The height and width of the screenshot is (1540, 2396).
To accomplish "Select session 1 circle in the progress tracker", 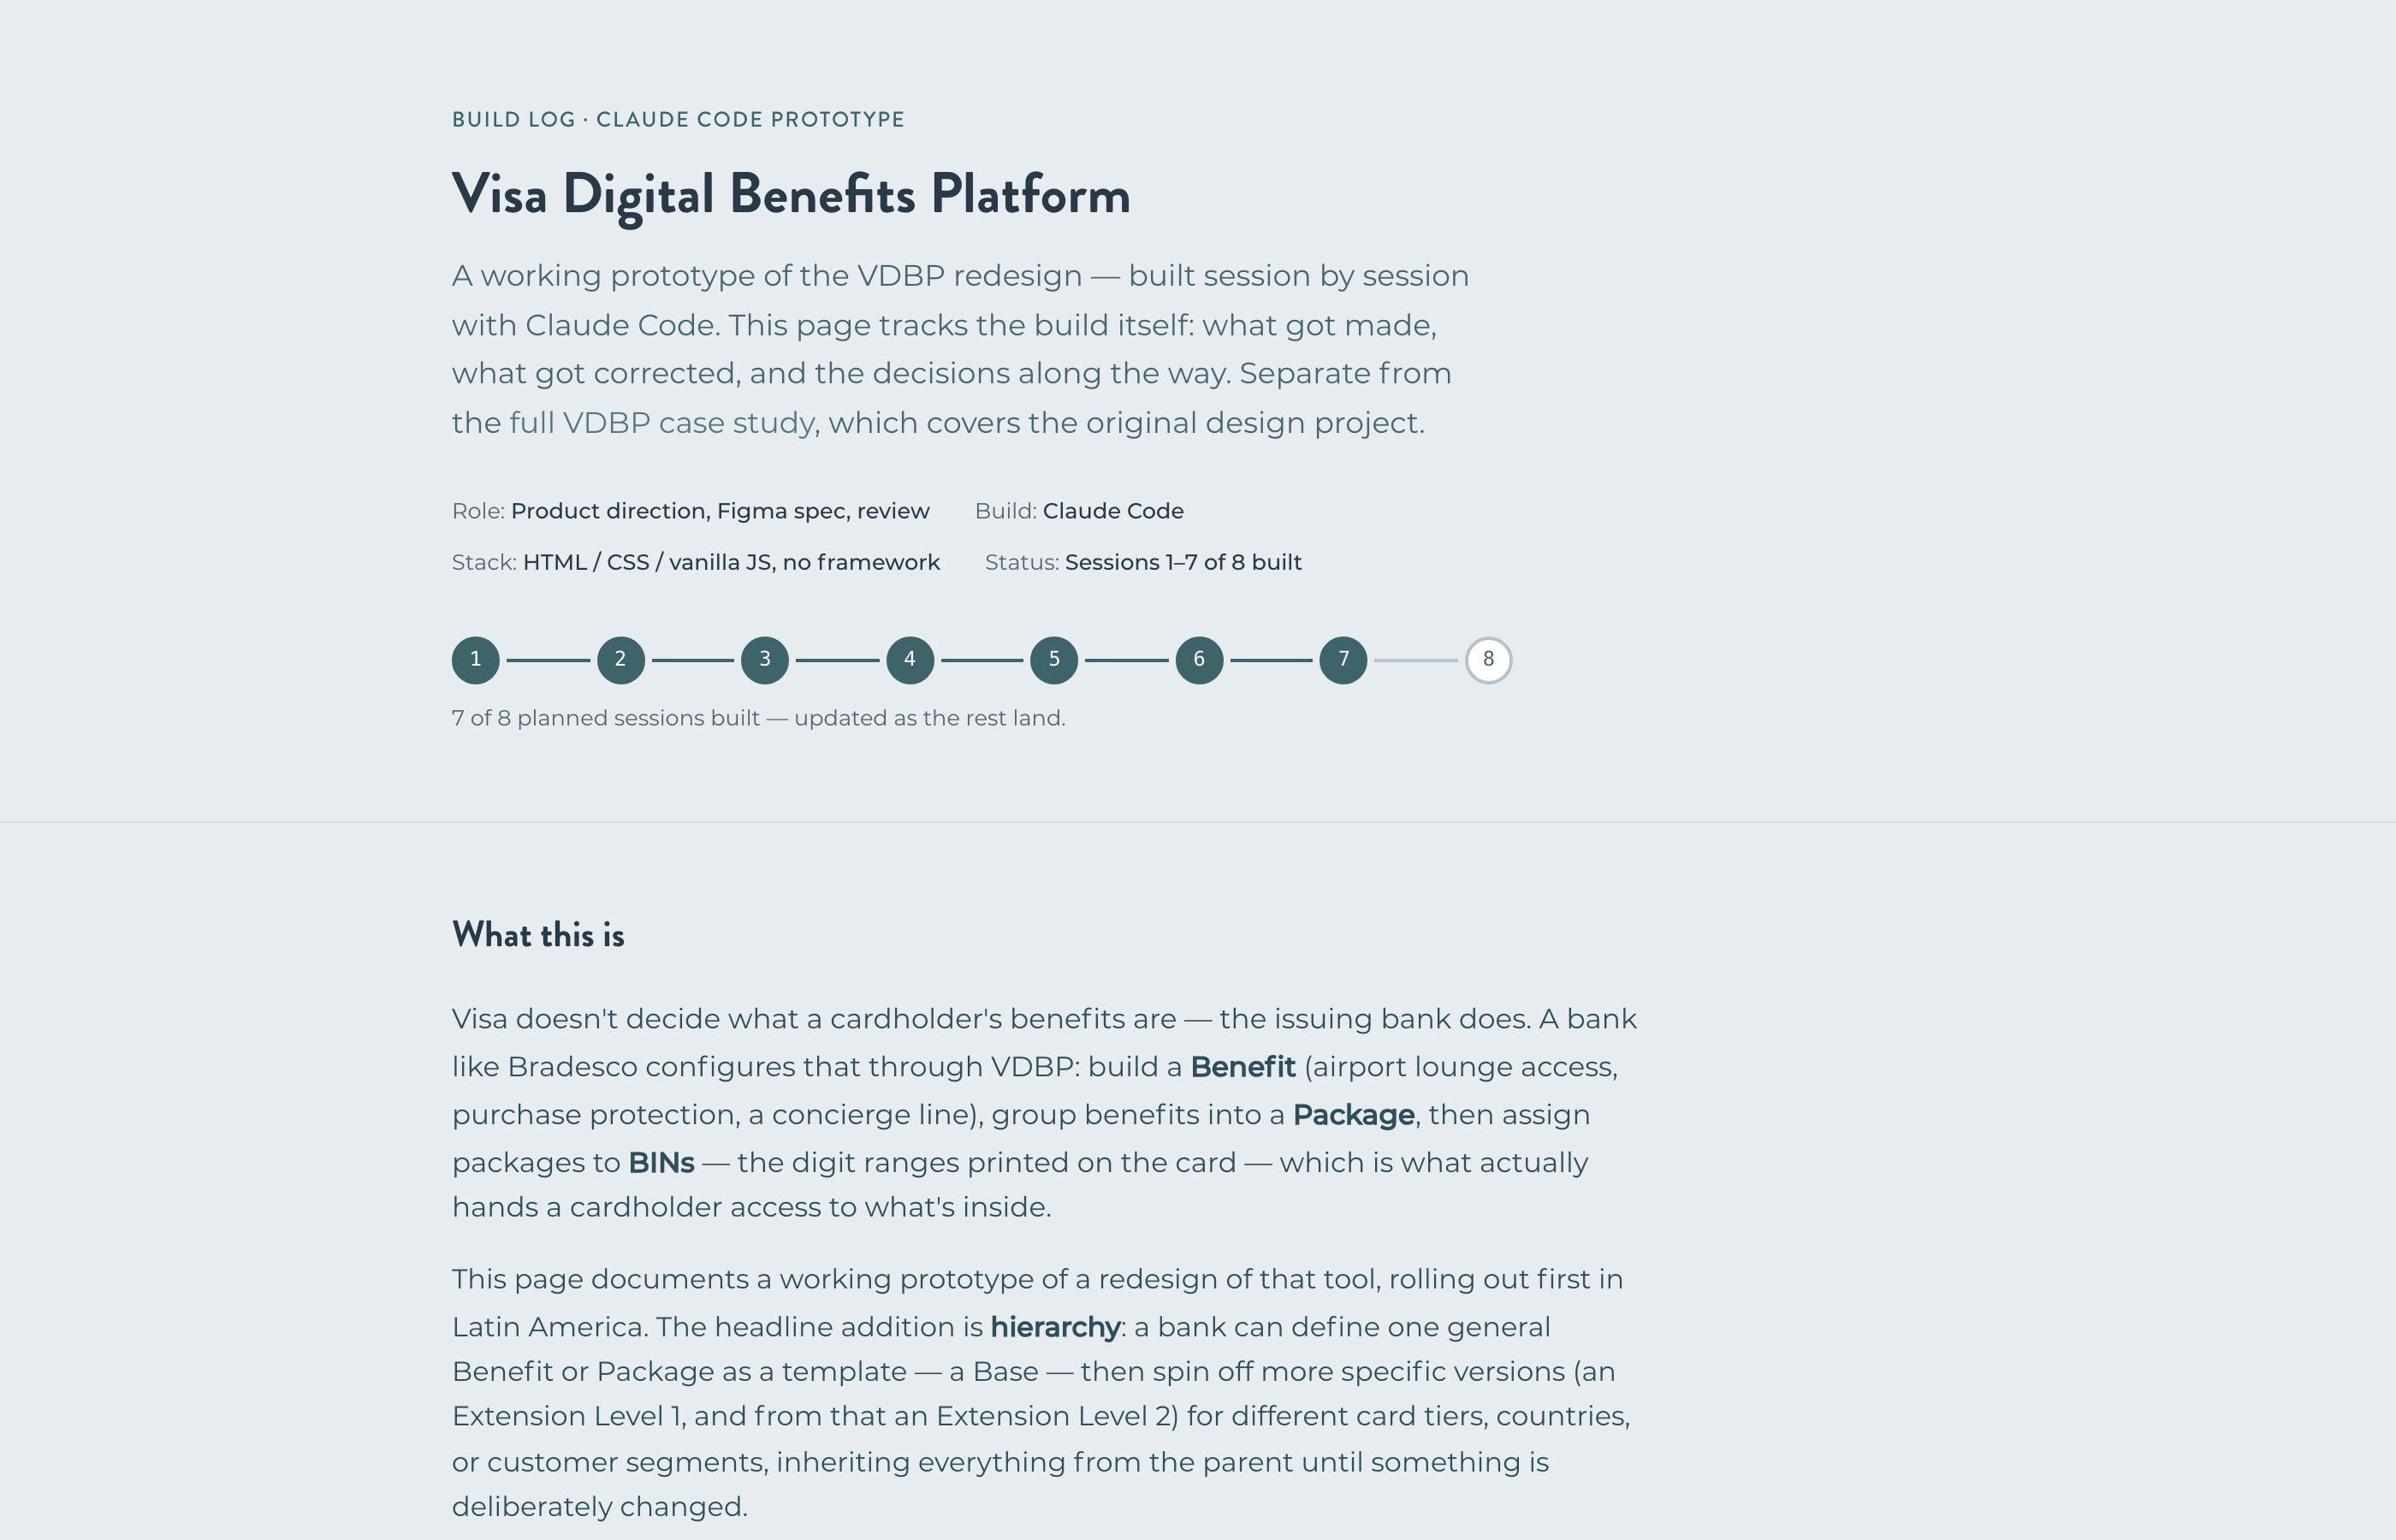I will click(476, 660).
